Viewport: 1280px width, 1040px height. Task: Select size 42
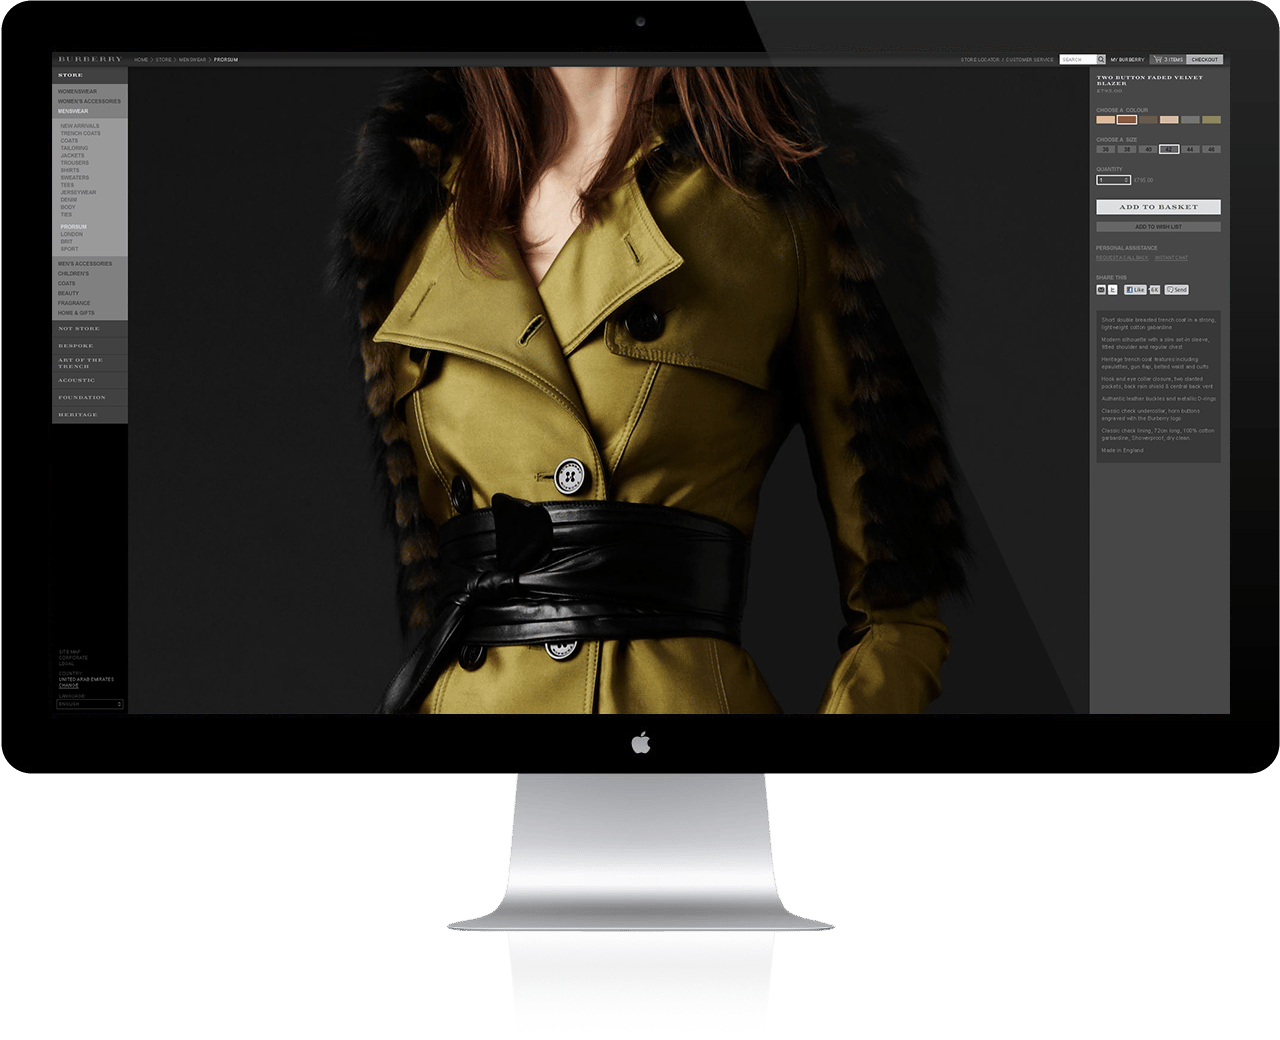1169,149
